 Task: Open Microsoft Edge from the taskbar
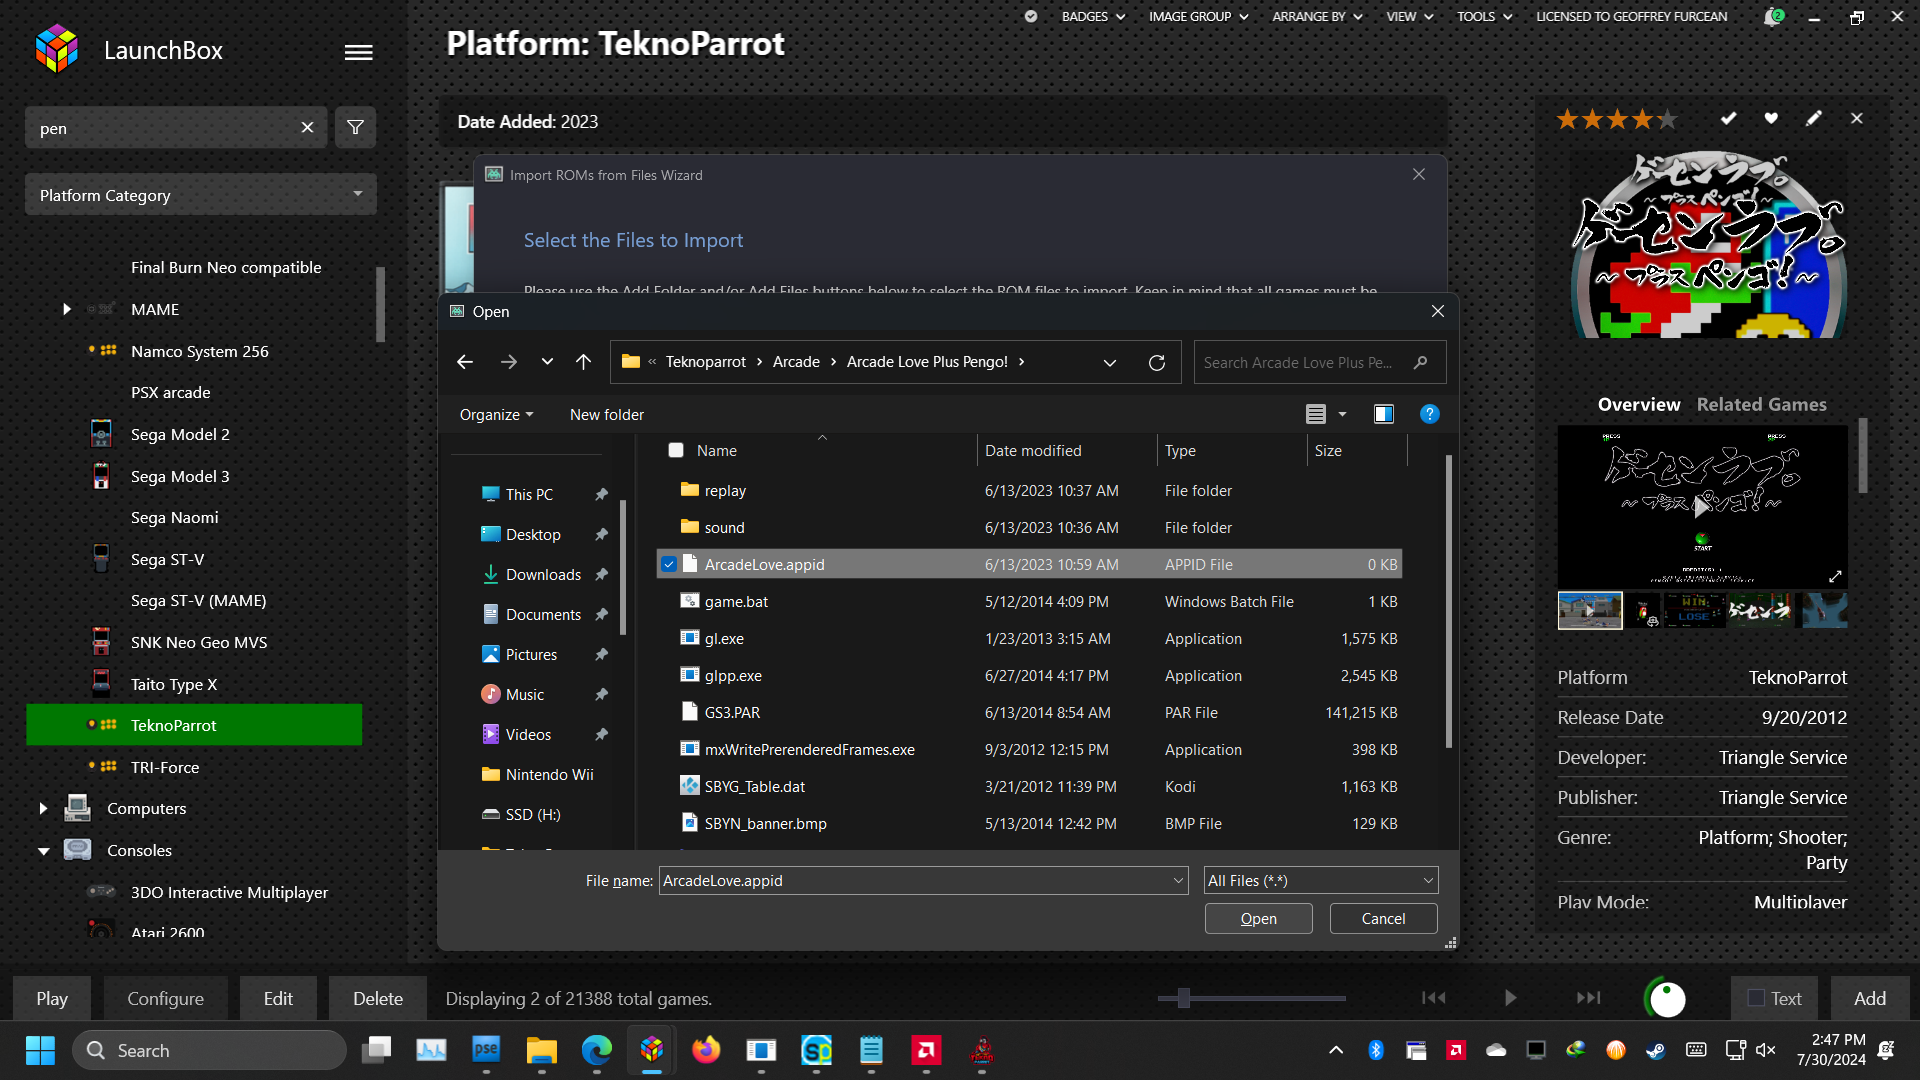tap(597, 1050)
